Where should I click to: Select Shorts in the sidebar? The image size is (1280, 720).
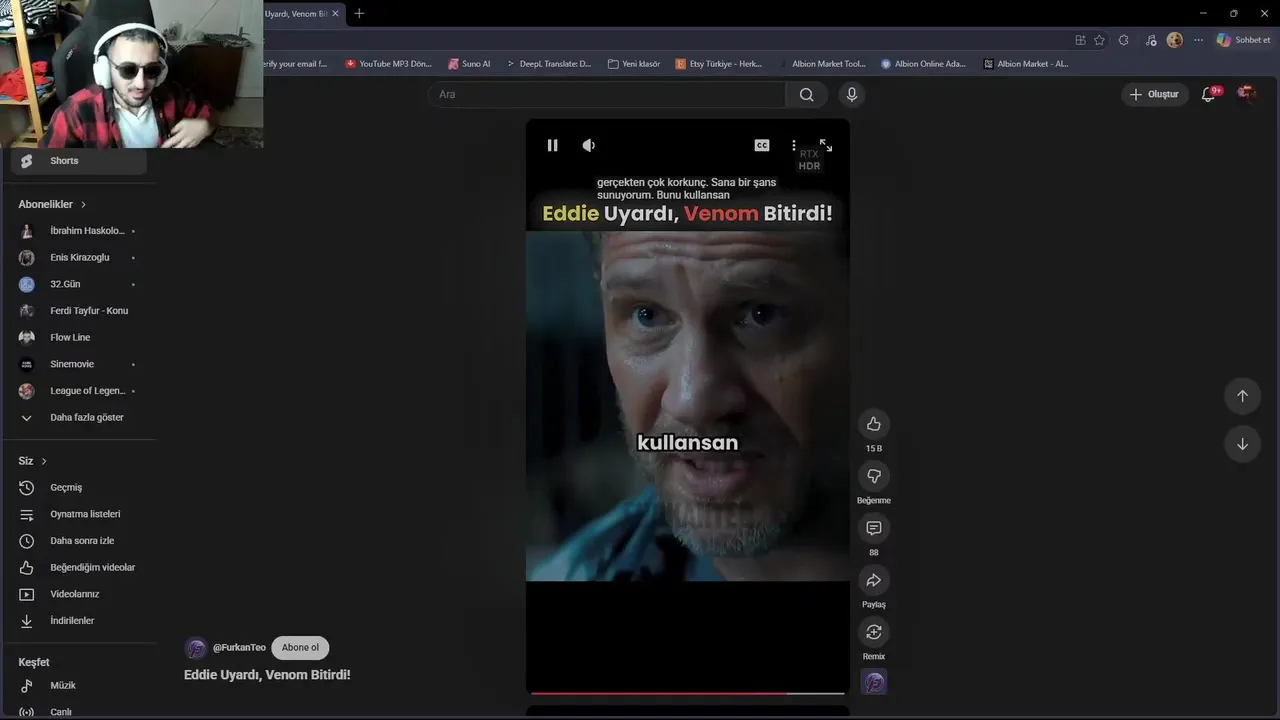point(79,161)
